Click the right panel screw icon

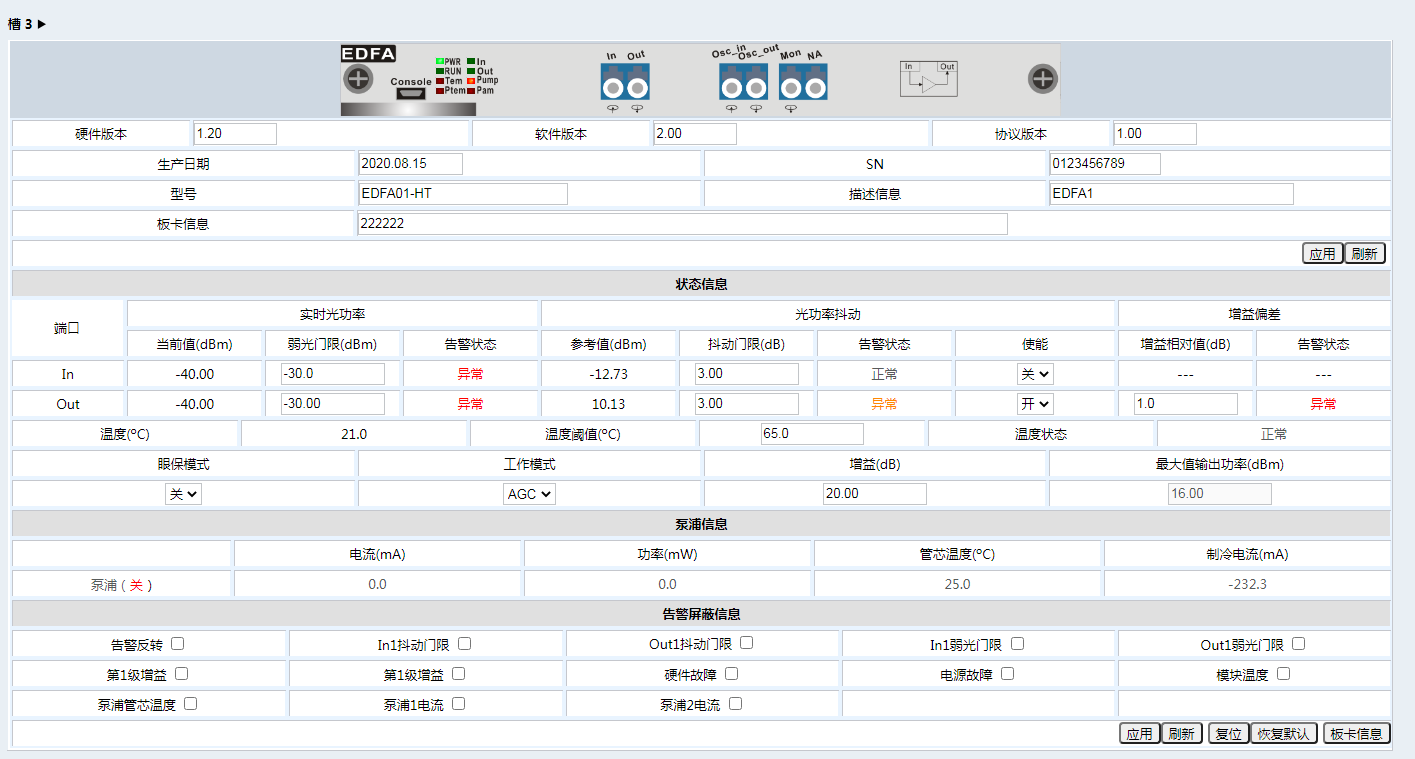1042,78
